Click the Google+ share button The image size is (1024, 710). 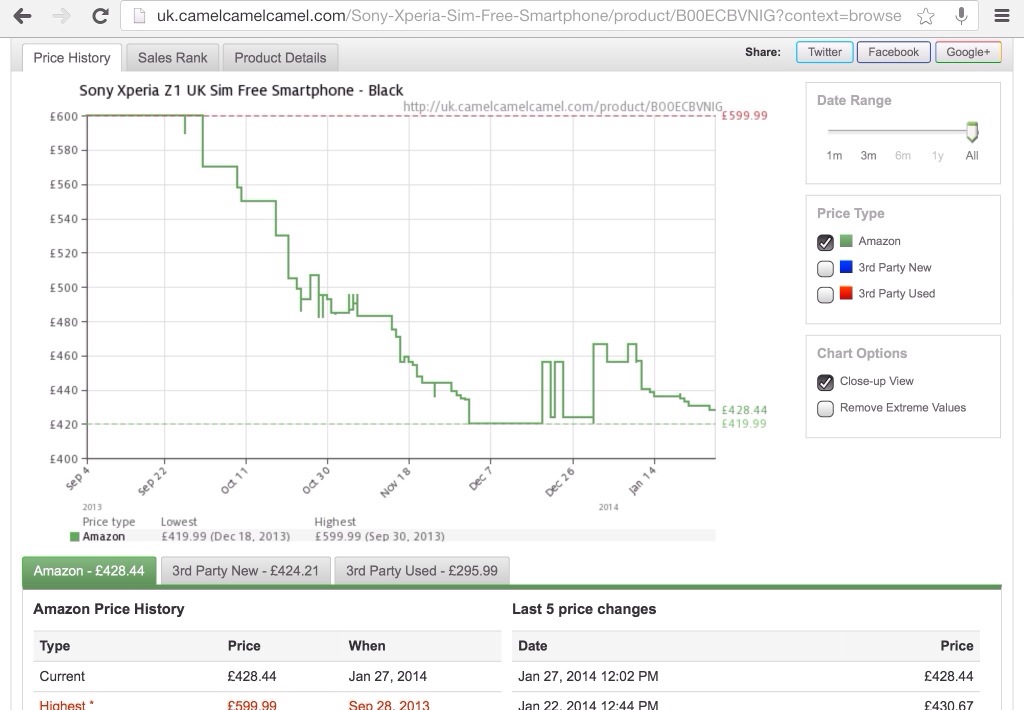click(x=967, y=52)
